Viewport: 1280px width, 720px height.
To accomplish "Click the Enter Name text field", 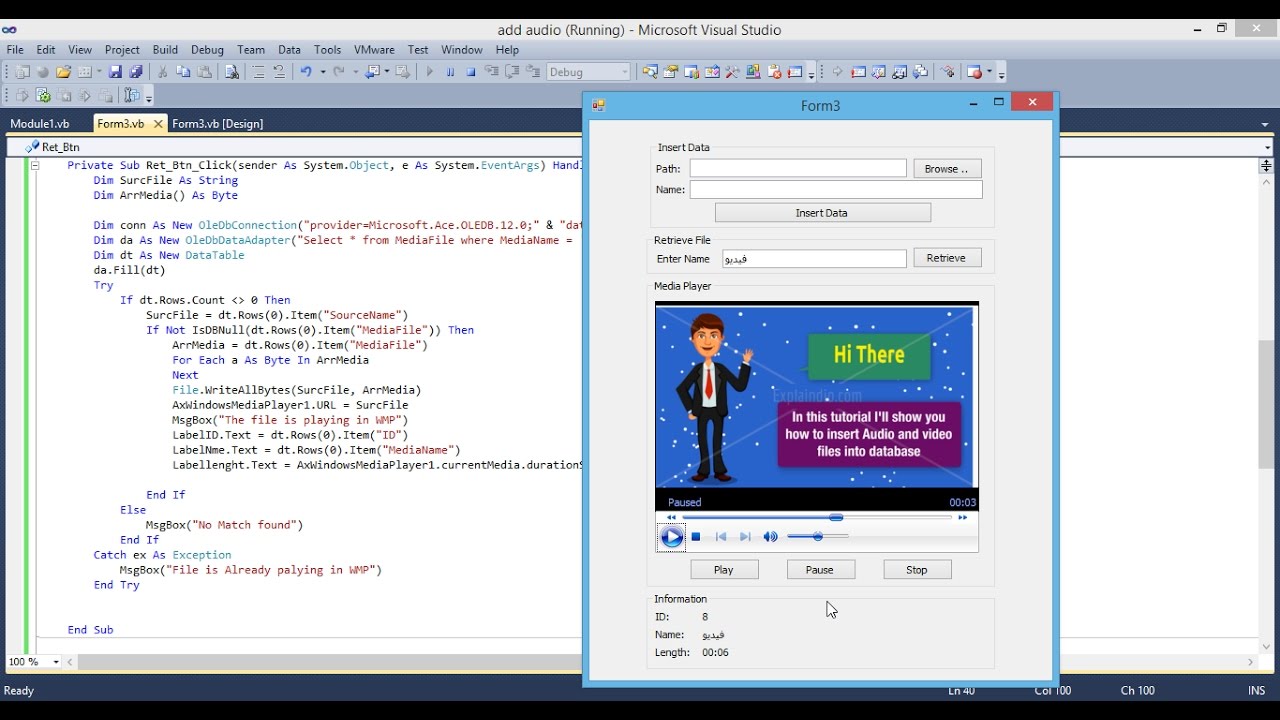I will pyautogui.click(x=814, y=259).
